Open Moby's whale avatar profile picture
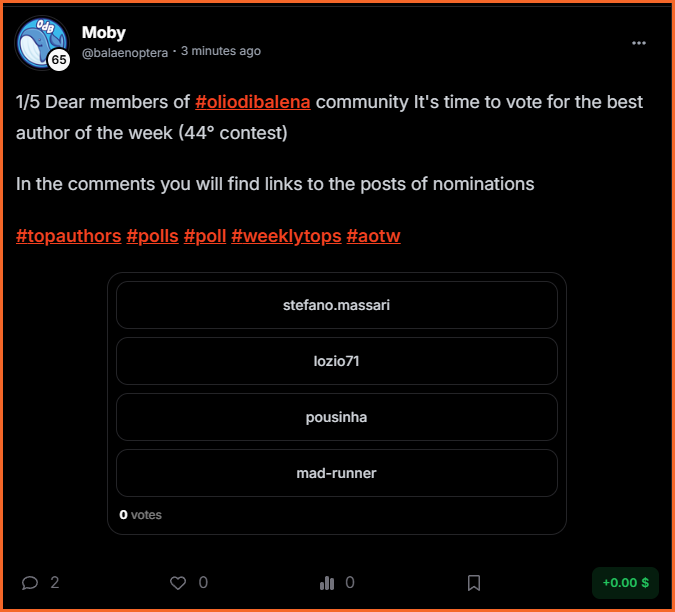This screenshot has width=675, height=612. pos(42,43)
